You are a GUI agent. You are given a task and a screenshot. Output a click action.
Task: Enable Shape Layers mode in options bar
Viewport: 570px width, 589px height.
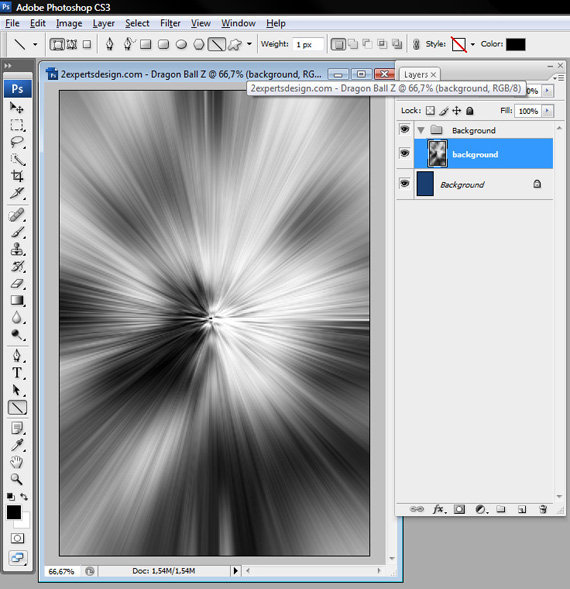57,44
